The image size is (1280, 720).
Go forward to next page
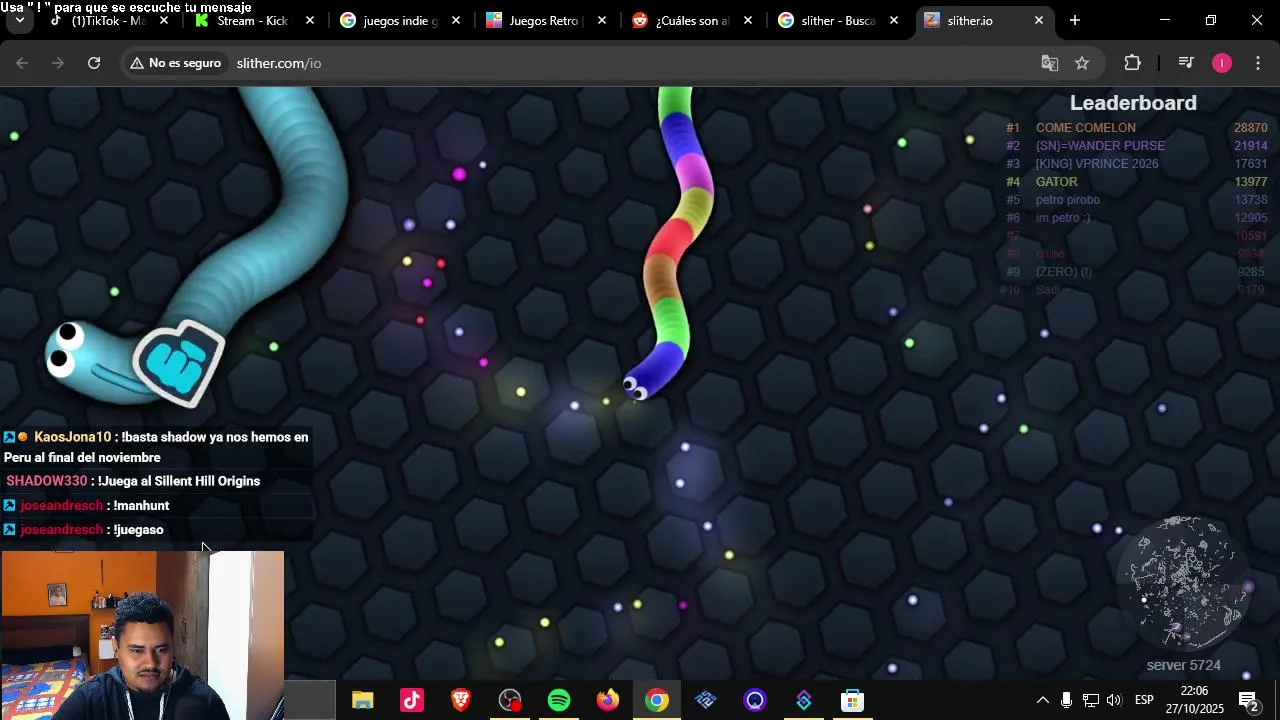(x=58, y=63)
